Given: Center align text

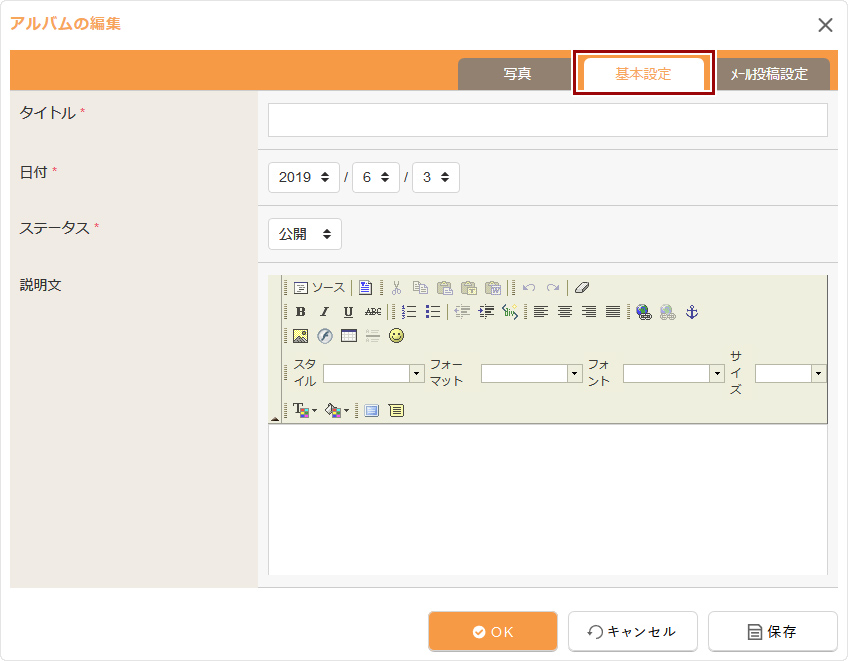Looking at the screenshot, I should 565,312.
